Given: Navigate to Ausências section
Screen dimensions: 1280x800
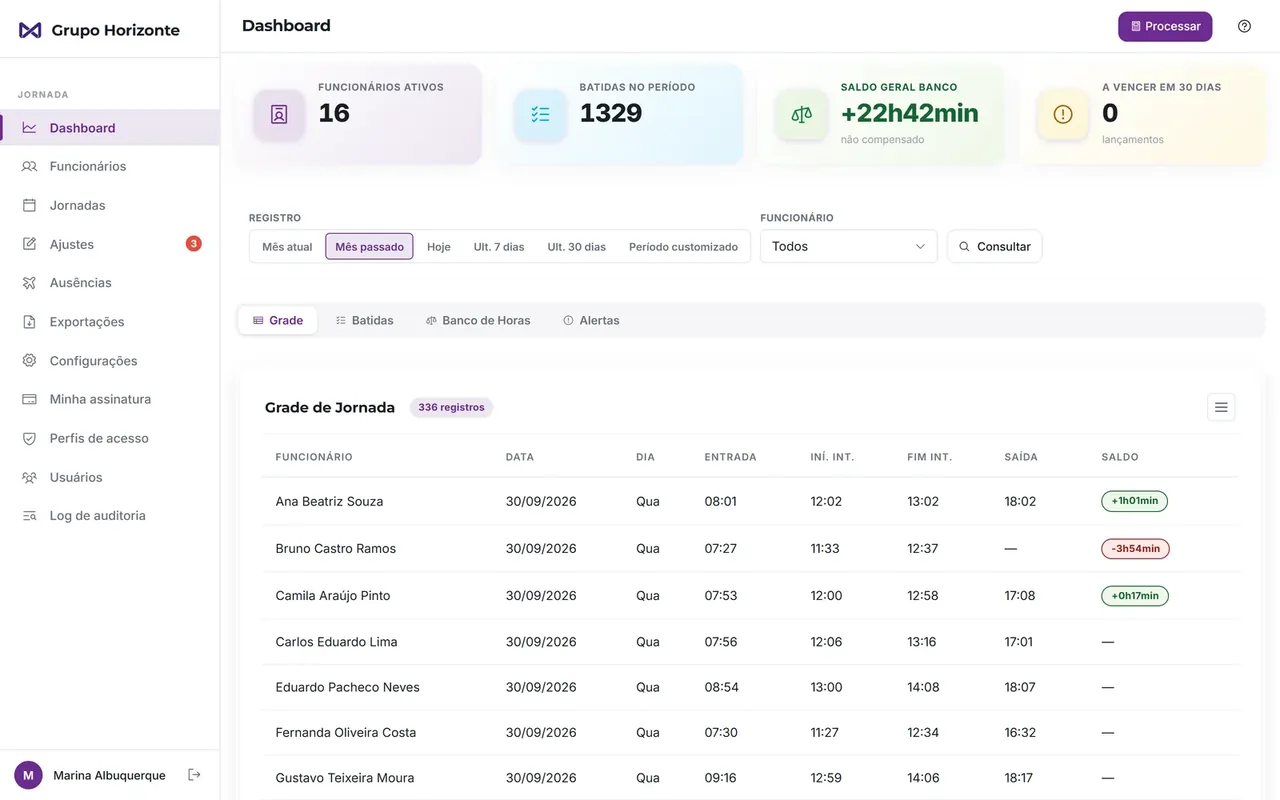Looking at the screenshot, I should [110, 283].
